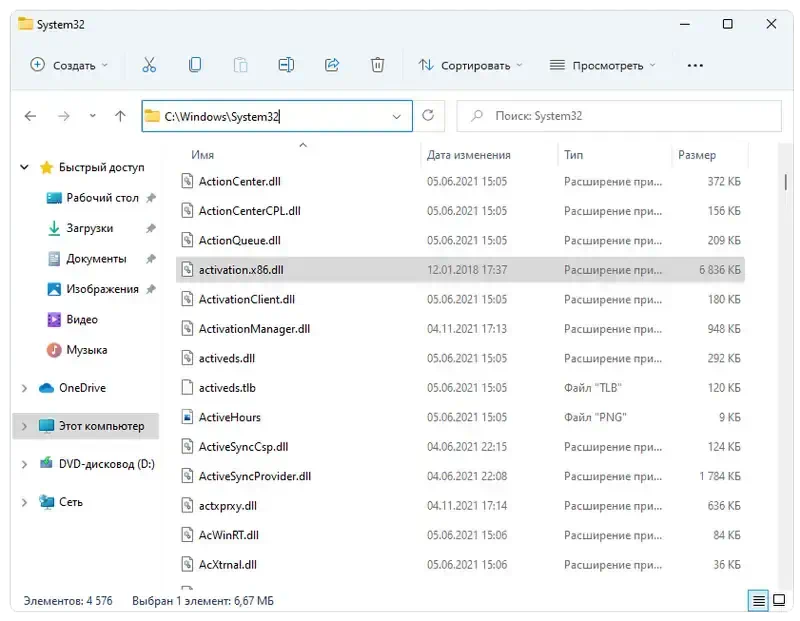Go up one folder level

click(120, 116)
